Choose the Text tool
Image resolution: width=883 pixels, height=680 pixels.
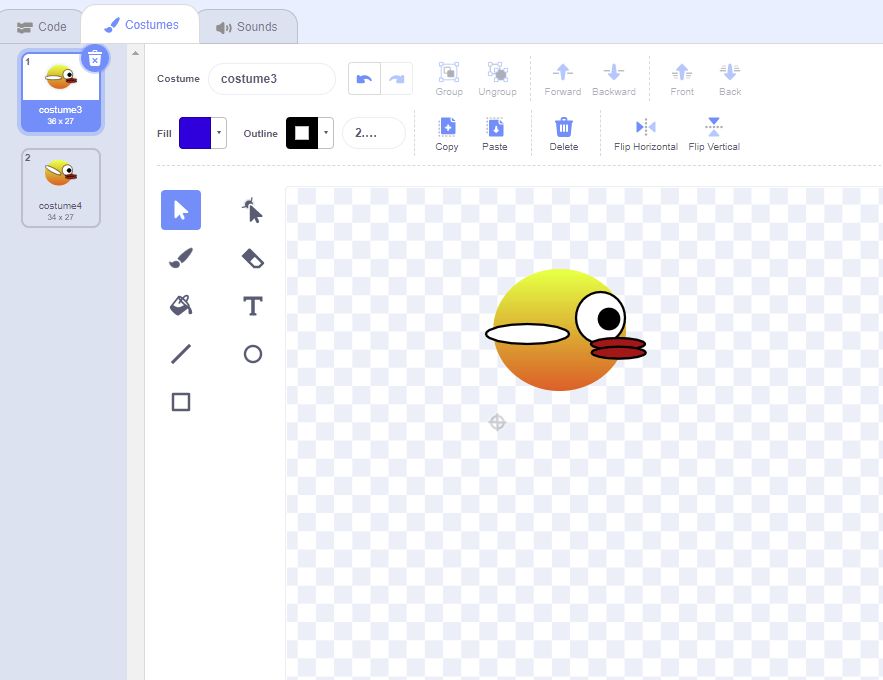(252, 306)
